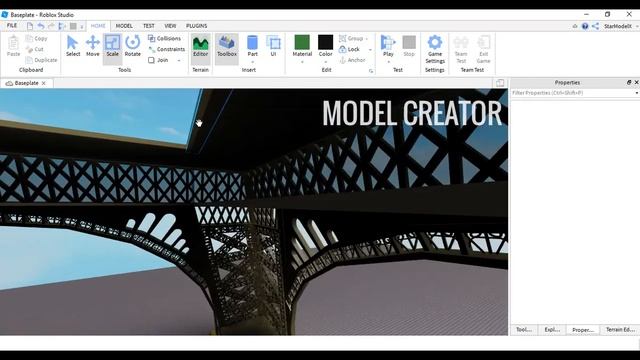Start a Team Test
Viewport: 640px width, 360px height.
(x=461, y=49)
